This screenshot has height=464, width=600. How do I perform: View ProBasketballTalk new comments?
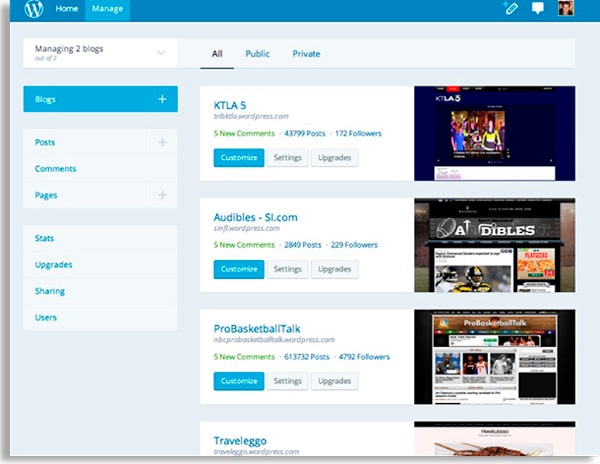coord(244,357)
